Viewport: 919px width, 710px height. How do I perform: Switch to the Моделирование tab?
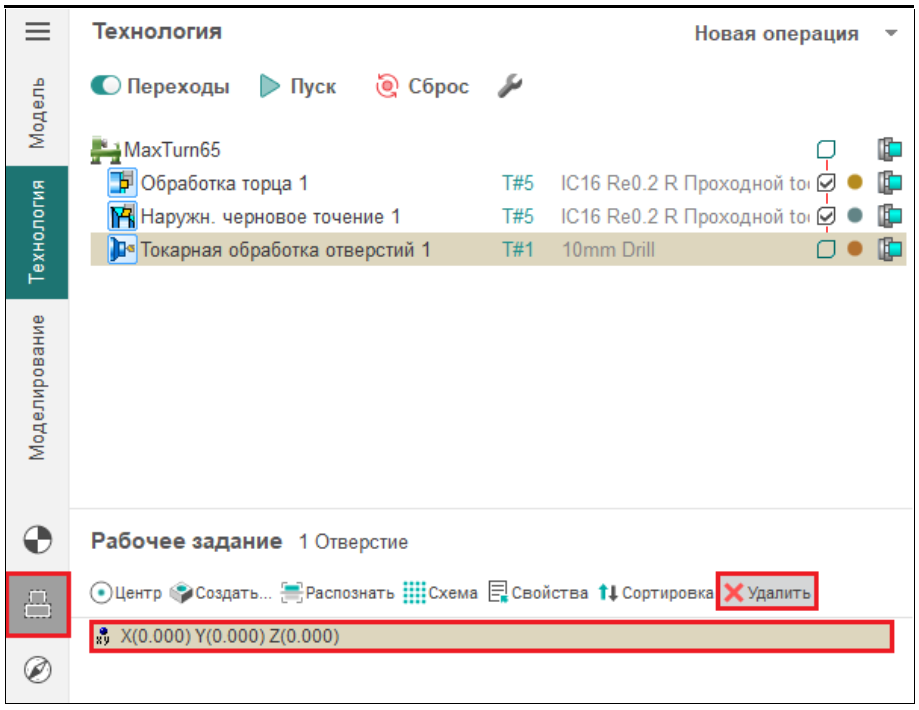(x=37, y=387)
